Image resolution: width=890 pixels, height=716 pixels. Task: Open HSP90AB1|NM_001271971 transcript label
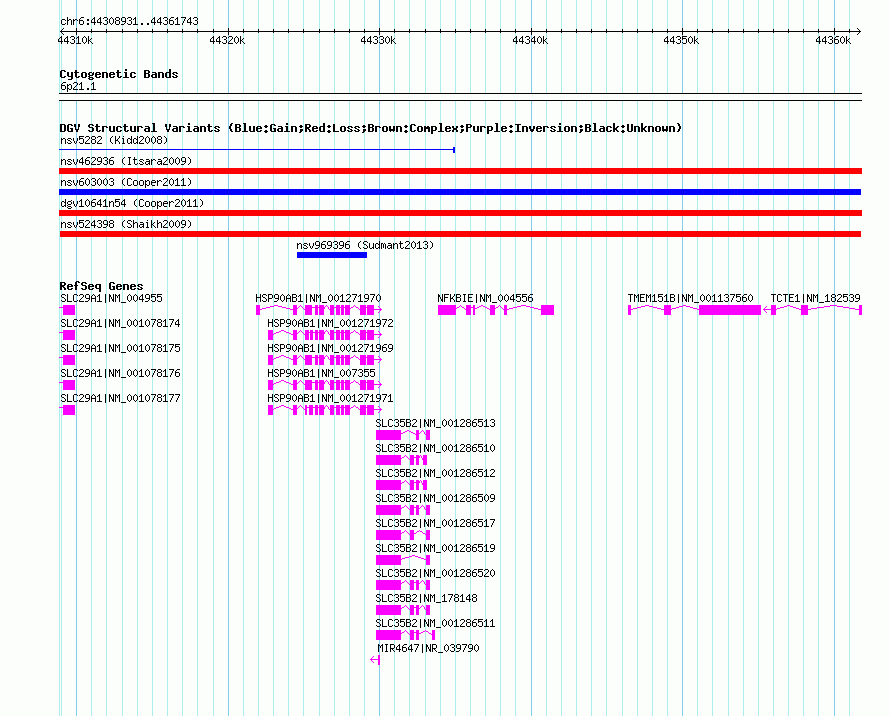330,398
